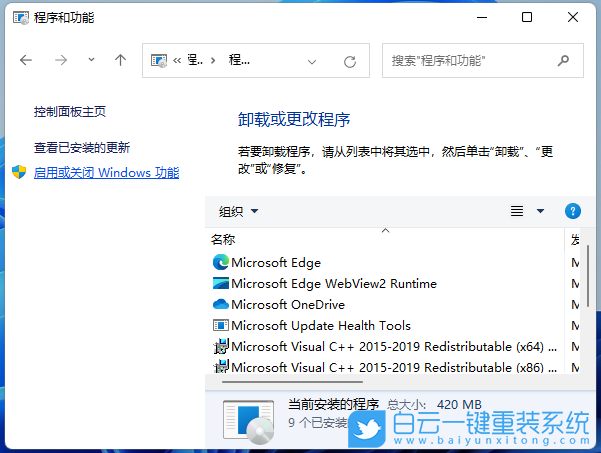Show hidden breadcrumb path with « chevron
The height and width of the screenshot is (453, 601).
point(177,60)
